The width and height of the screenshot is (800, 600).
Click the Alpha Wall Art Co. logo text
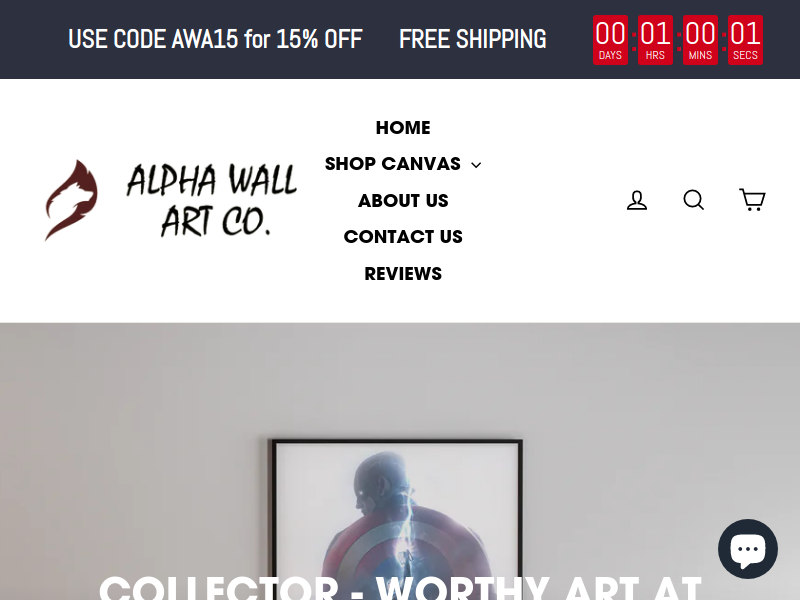click(211, 200)
